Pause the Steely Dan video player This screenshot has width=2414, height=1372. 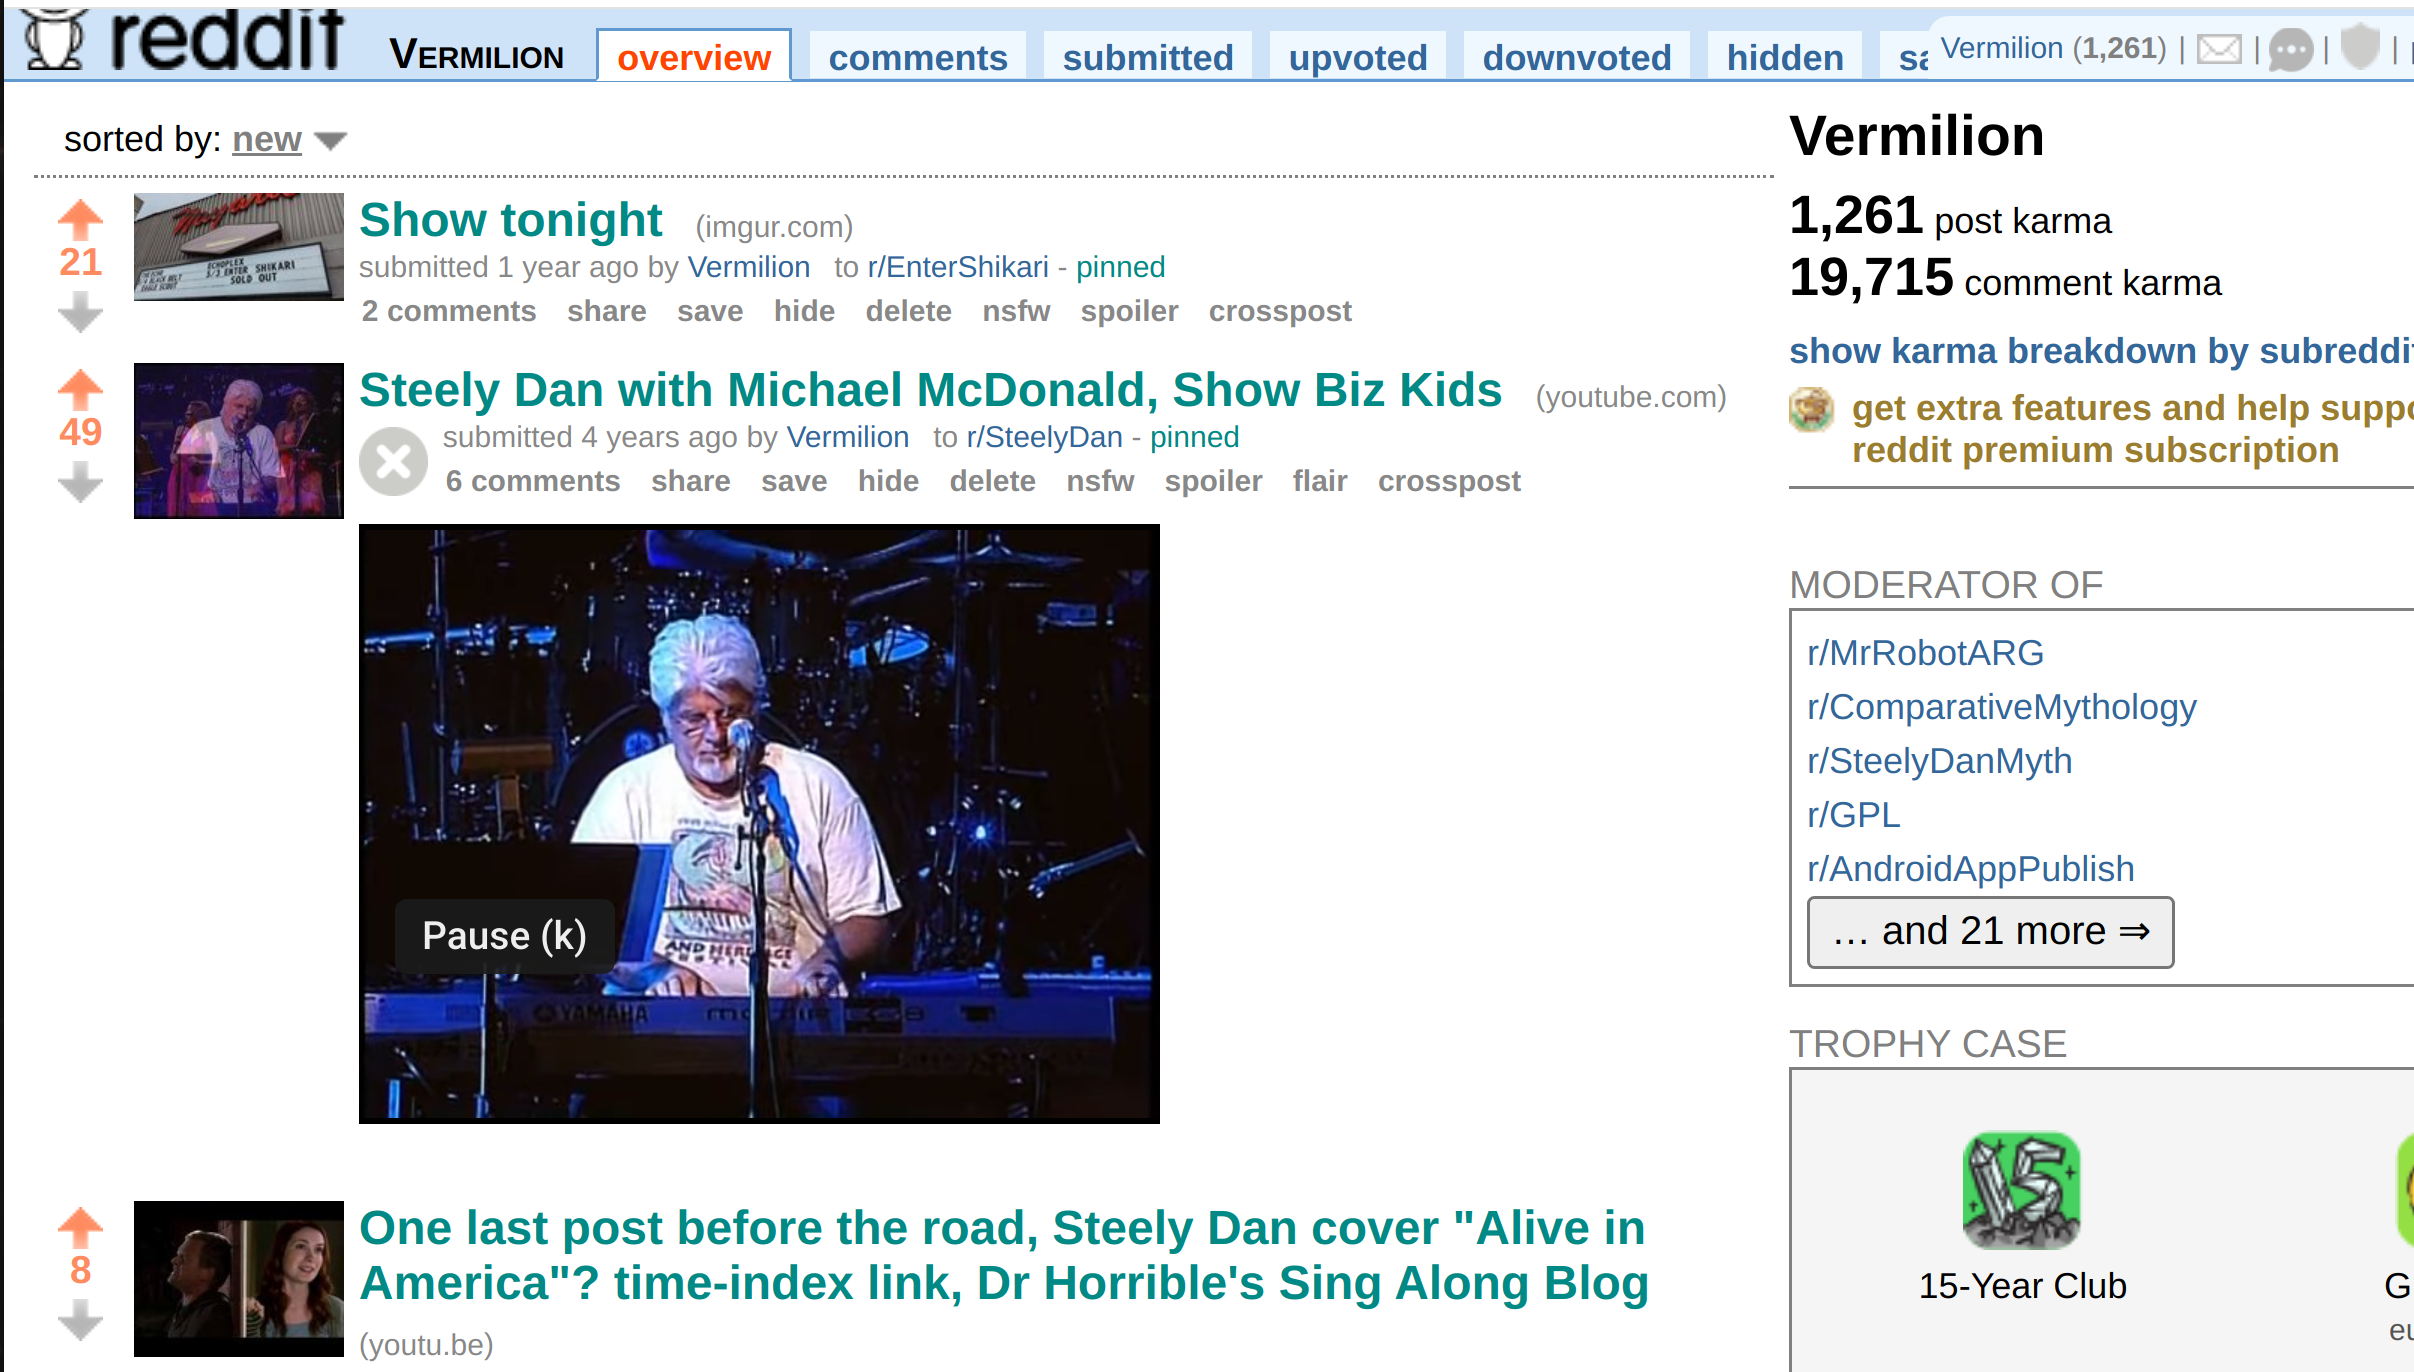(759, 823)
